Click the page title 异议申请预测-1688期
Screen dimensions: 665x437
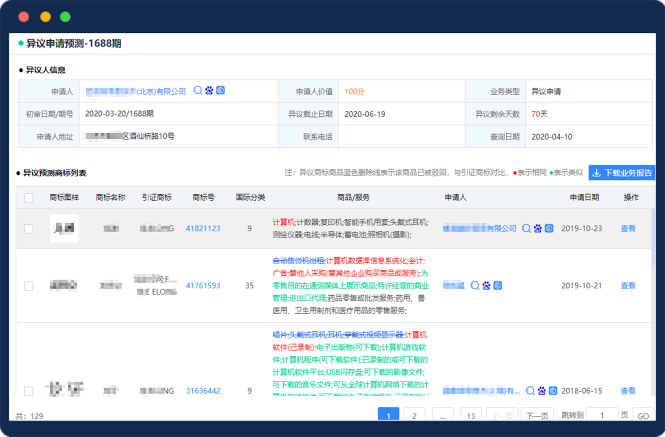[x=74, y=44]
